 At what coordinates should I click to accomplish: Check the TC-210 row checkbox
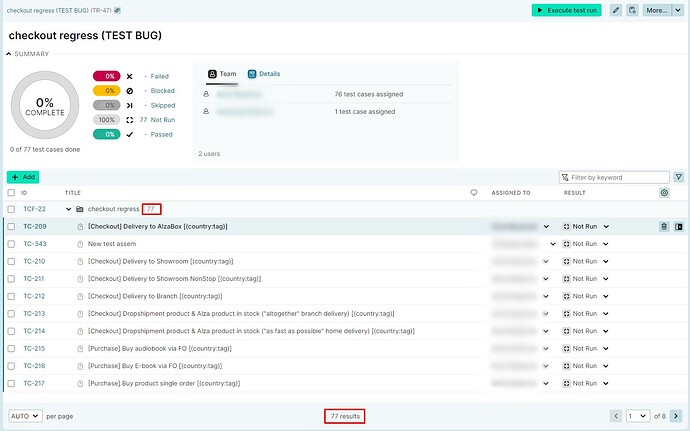click(x=11, y=262)
